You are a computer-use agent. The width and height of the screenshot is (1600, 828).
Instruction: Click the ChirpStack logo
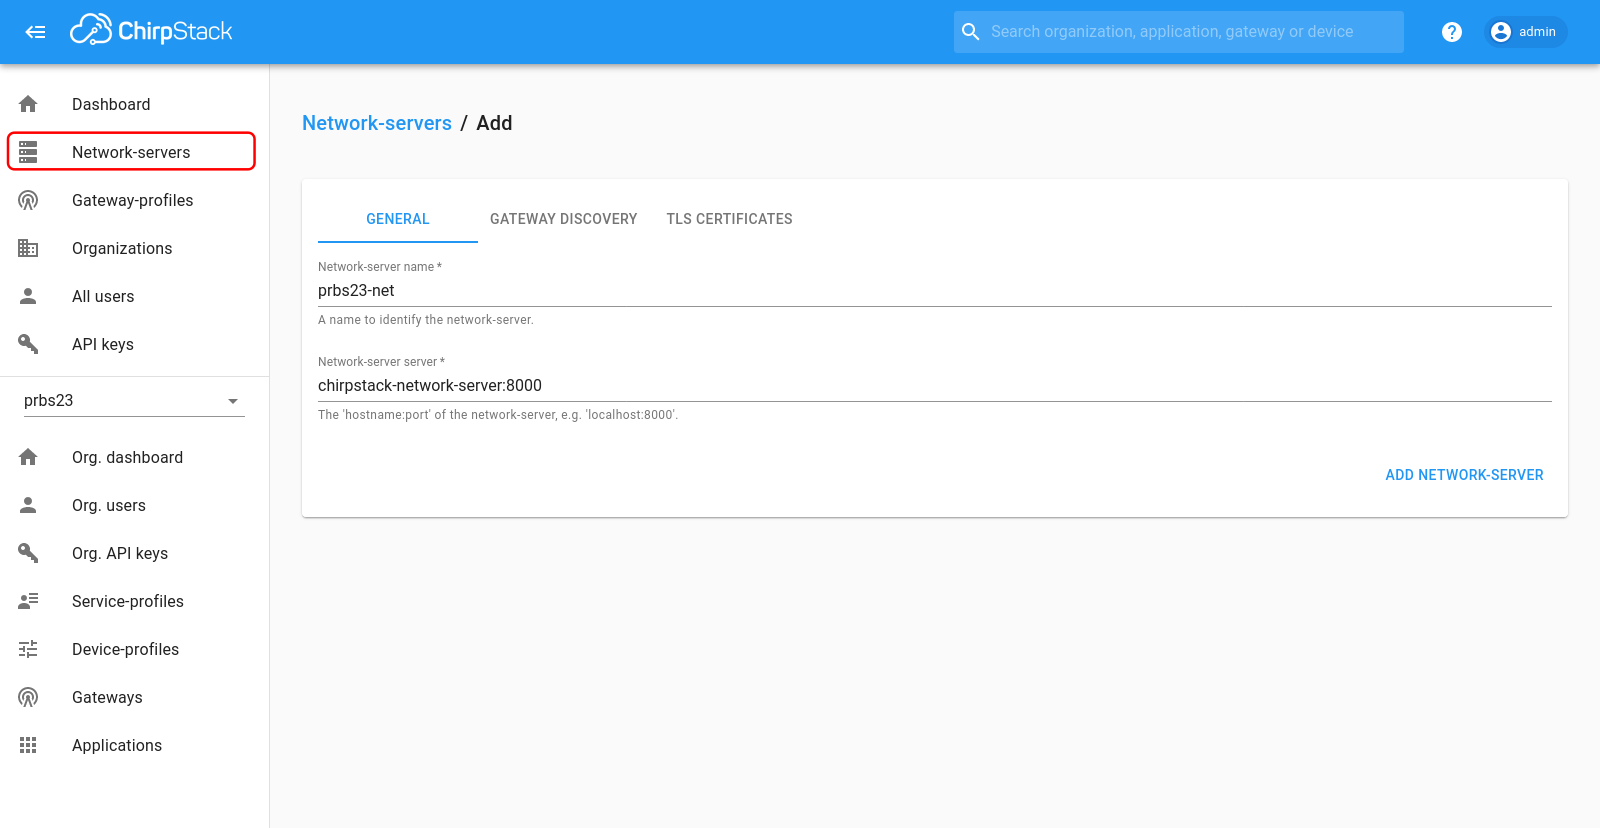click(151, 31)
